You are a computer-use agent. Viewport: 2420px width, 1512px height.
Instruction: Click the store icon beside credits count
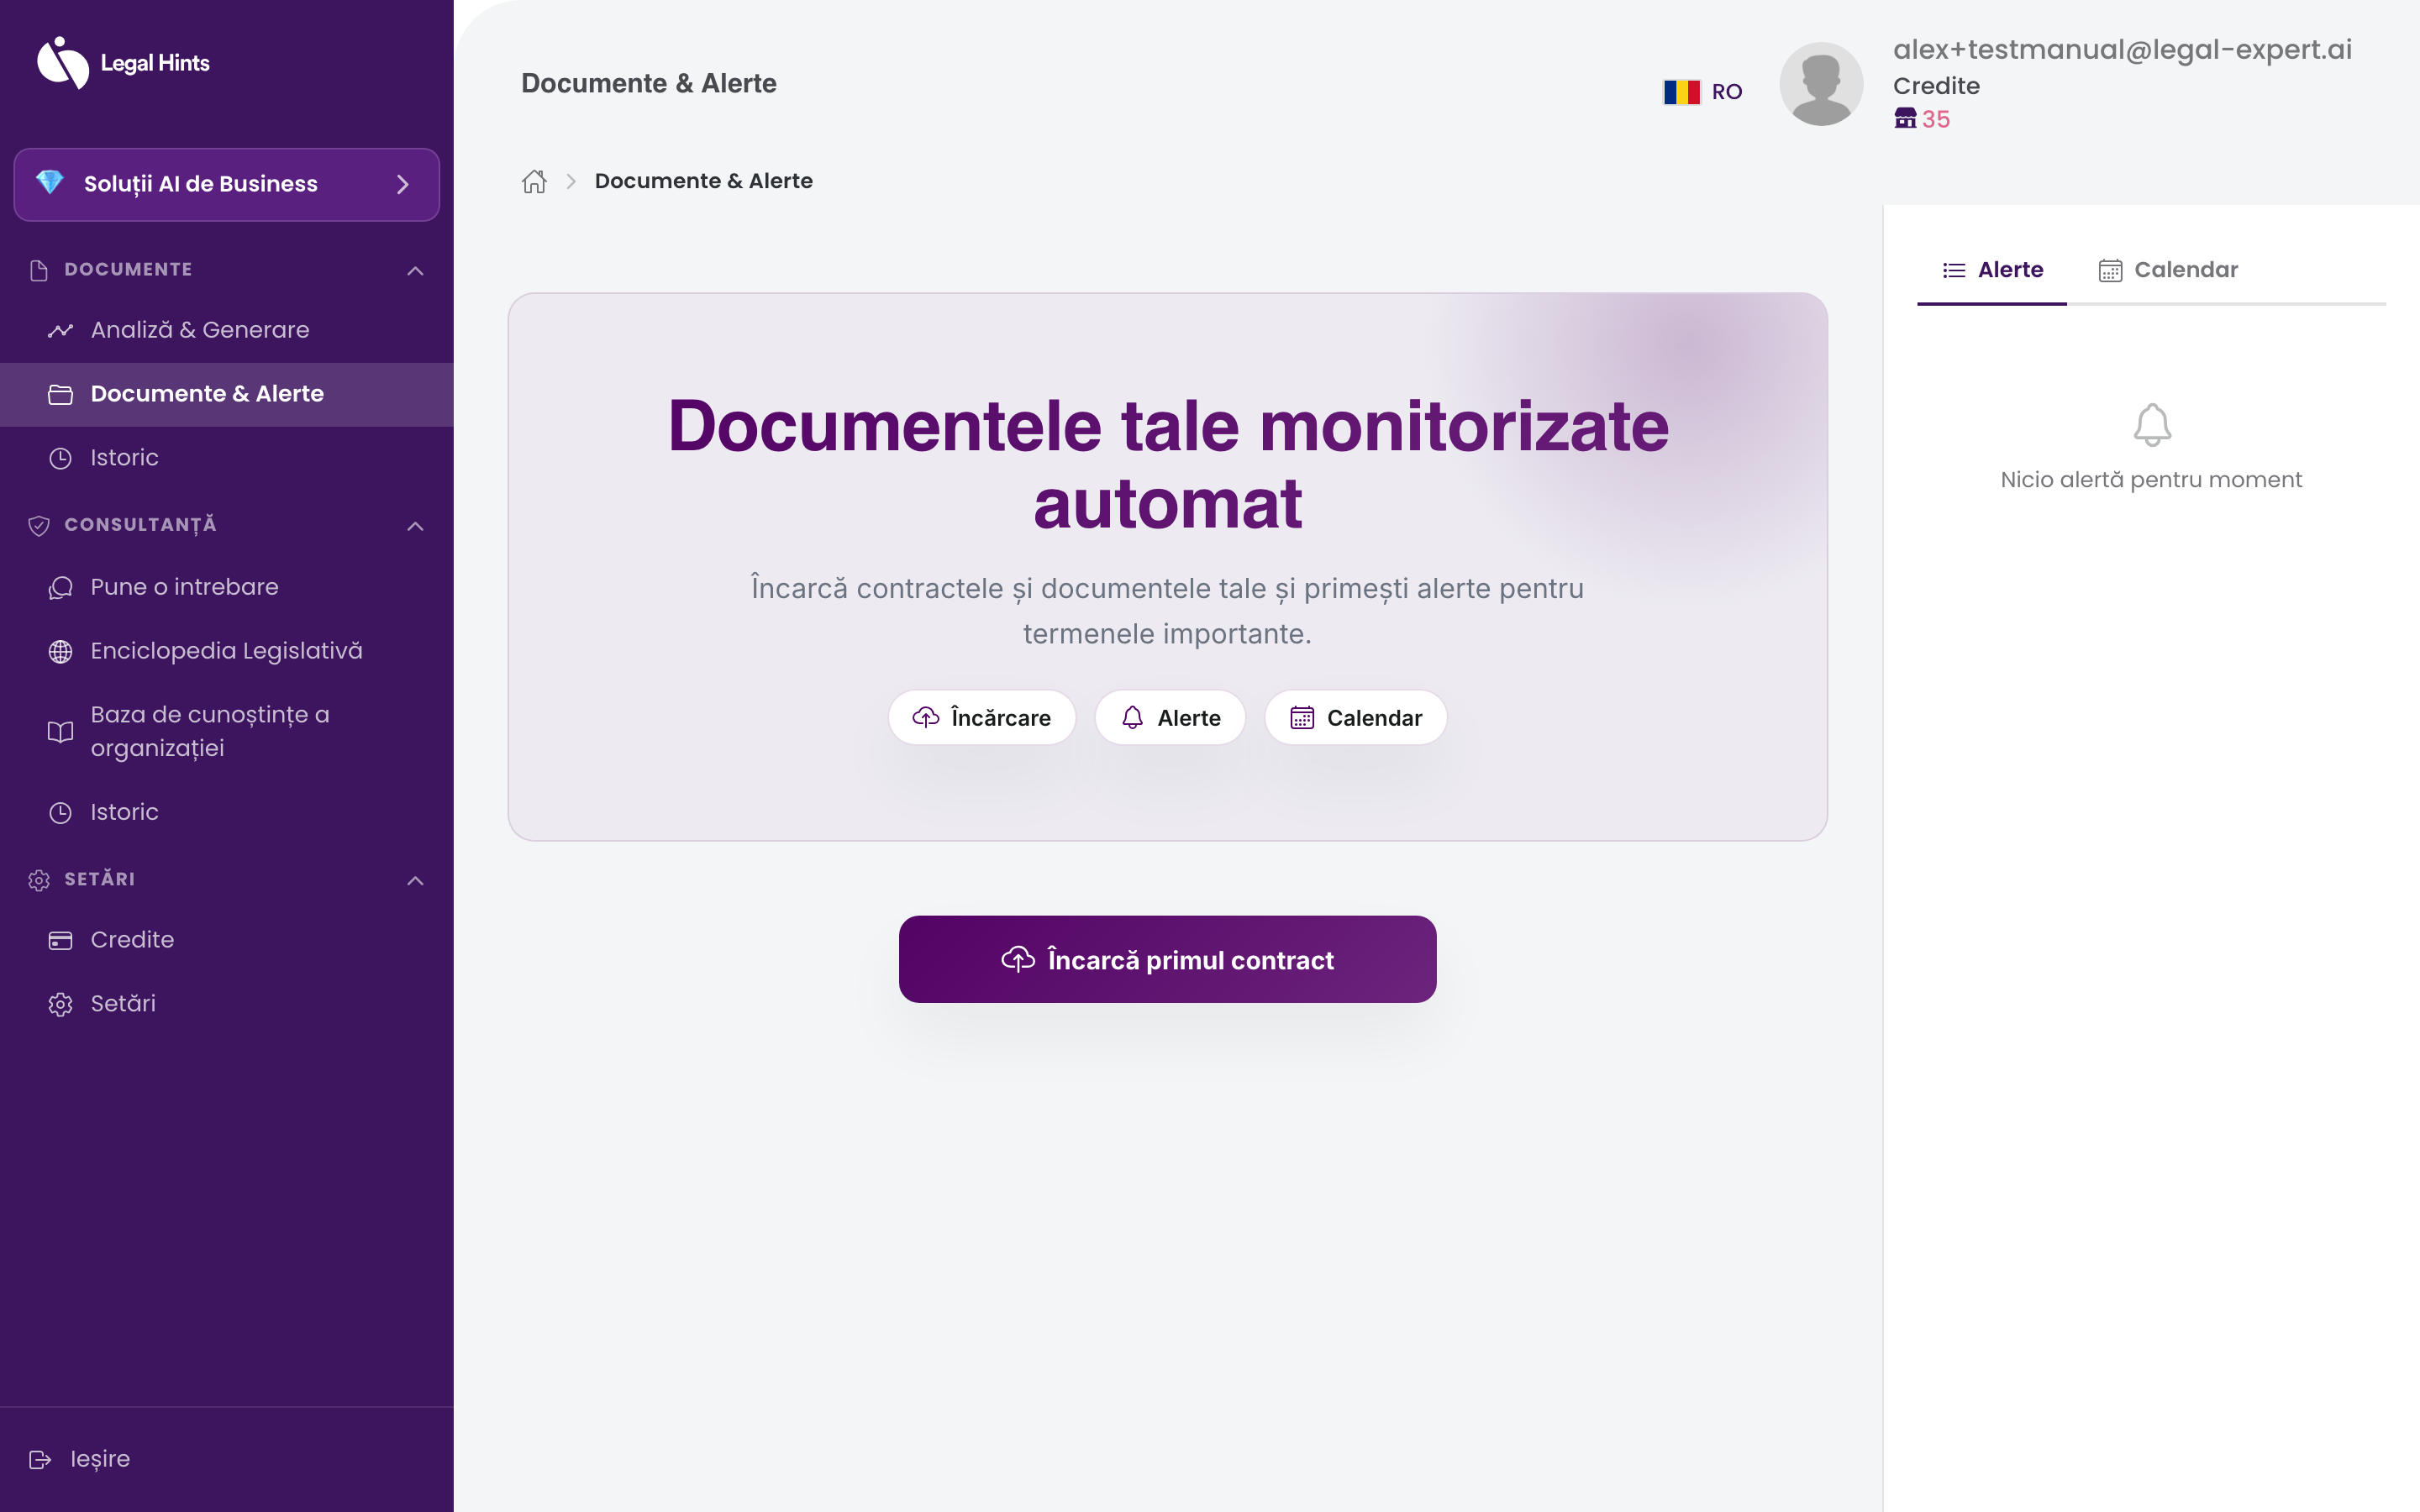(x=1905, y=119)
